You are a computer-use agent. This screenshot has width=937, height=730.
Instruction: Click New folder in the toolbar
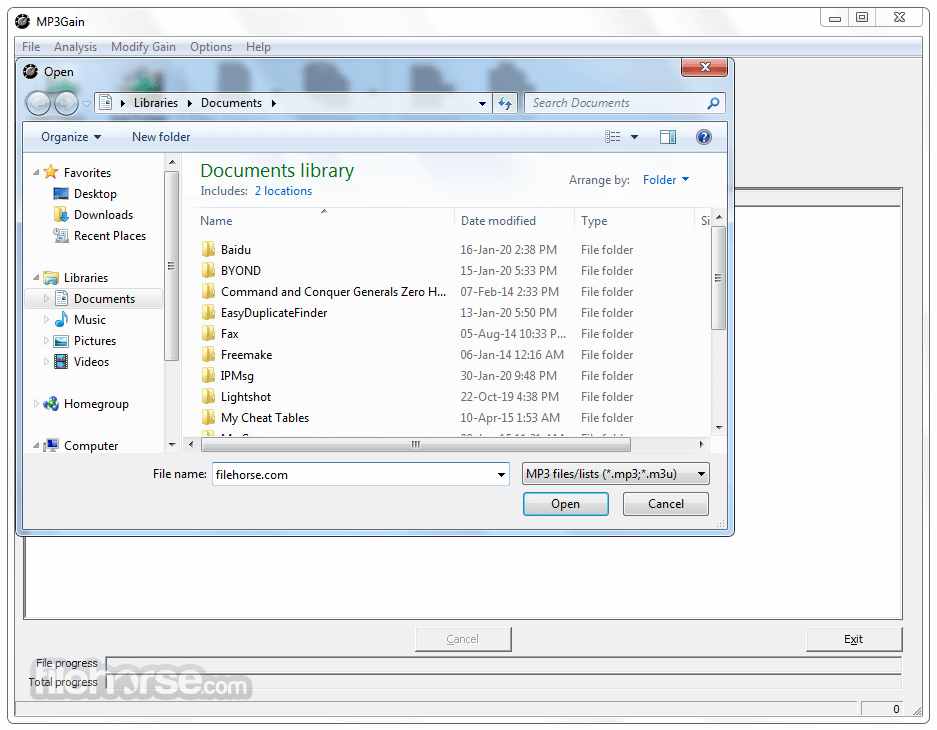[x=161, y=137]
